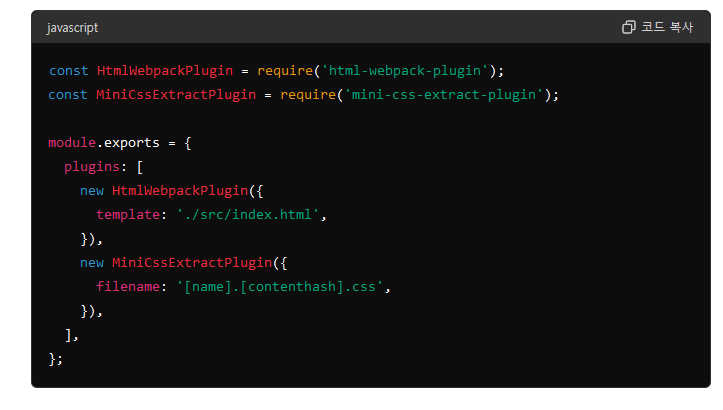Viewport: 723px width, 410px height.
Task: Click the copy icon in code header
Action: pyautogui.click(x=628, y=27)
